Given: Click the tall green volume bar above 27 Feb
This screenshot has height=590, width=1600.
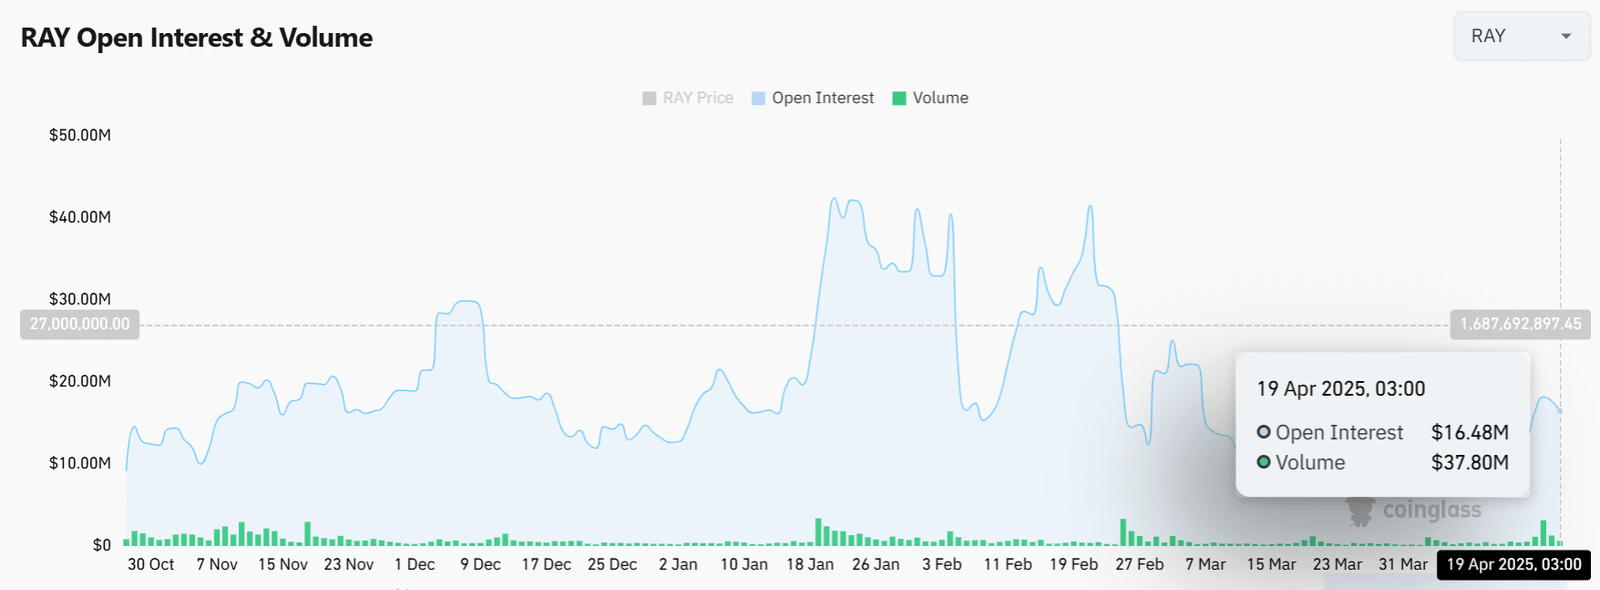Looking at the screenshot, I should tap(1123, 531).
